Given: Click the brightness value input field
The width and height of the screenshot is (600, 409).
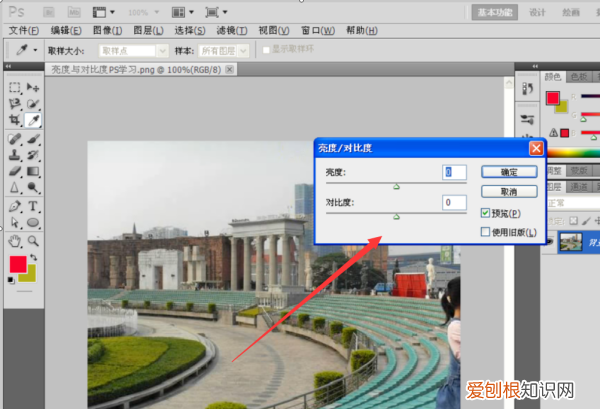Looking at the screenshot, I should (x=454, y=172).
